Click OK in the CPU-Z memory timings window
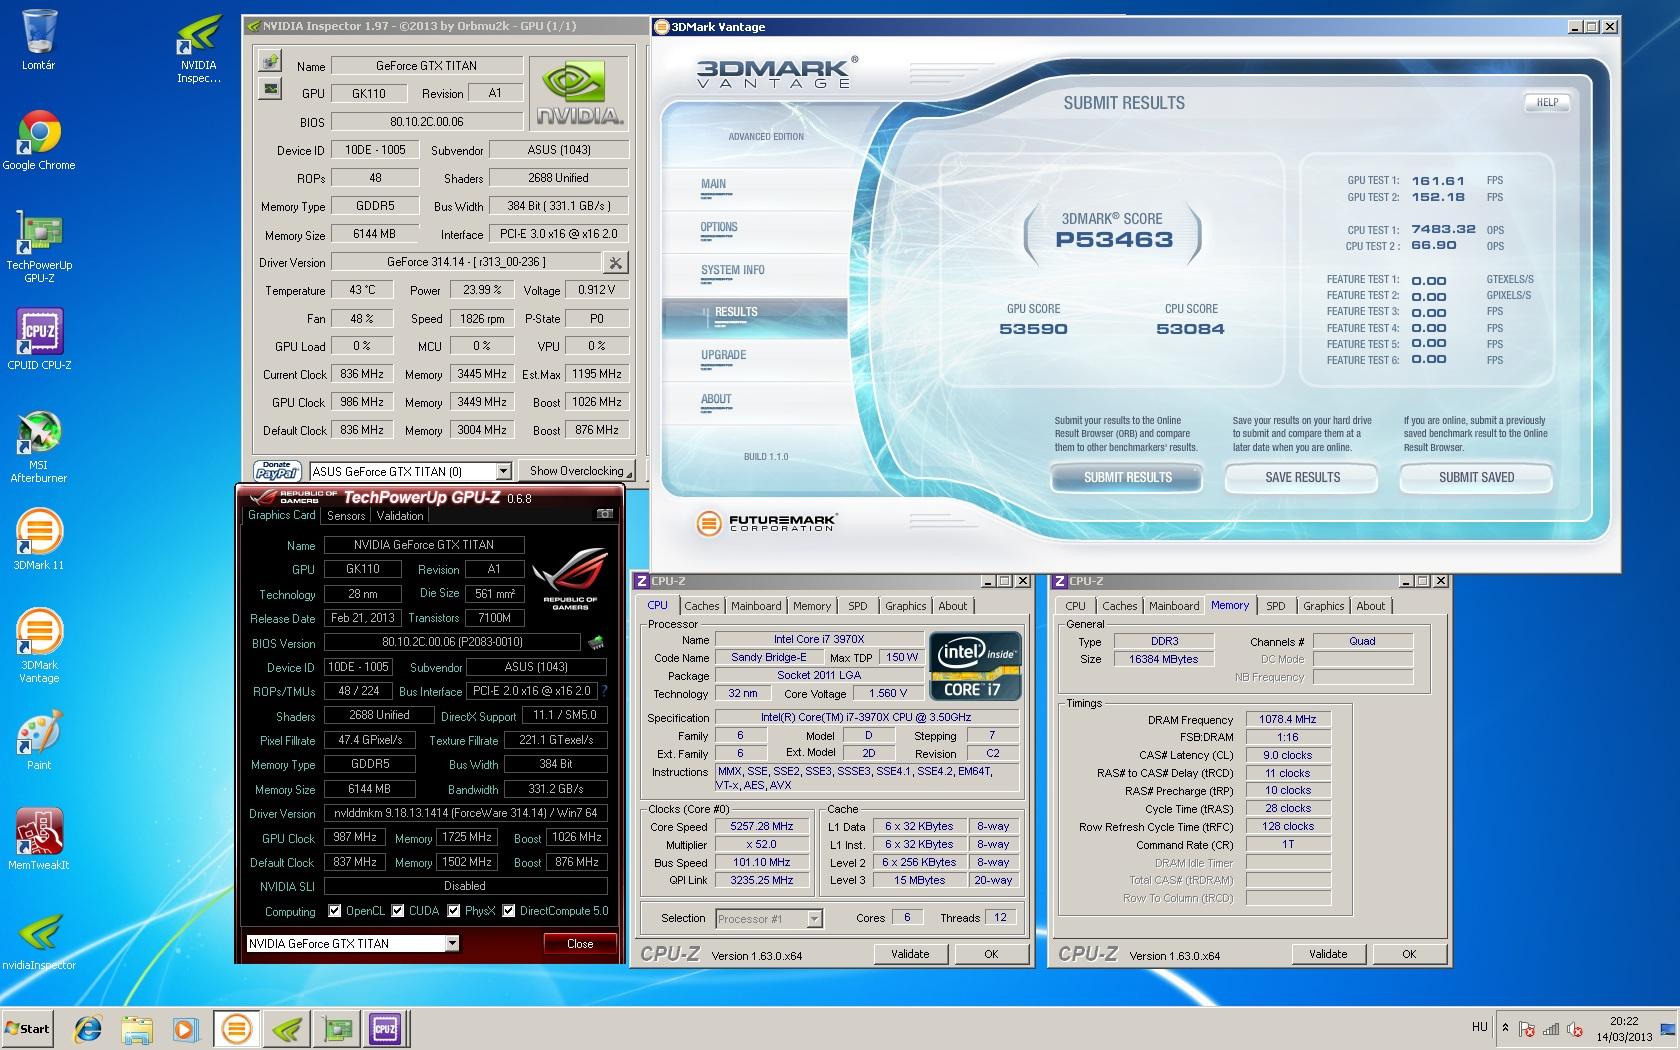 (1409, 954)
